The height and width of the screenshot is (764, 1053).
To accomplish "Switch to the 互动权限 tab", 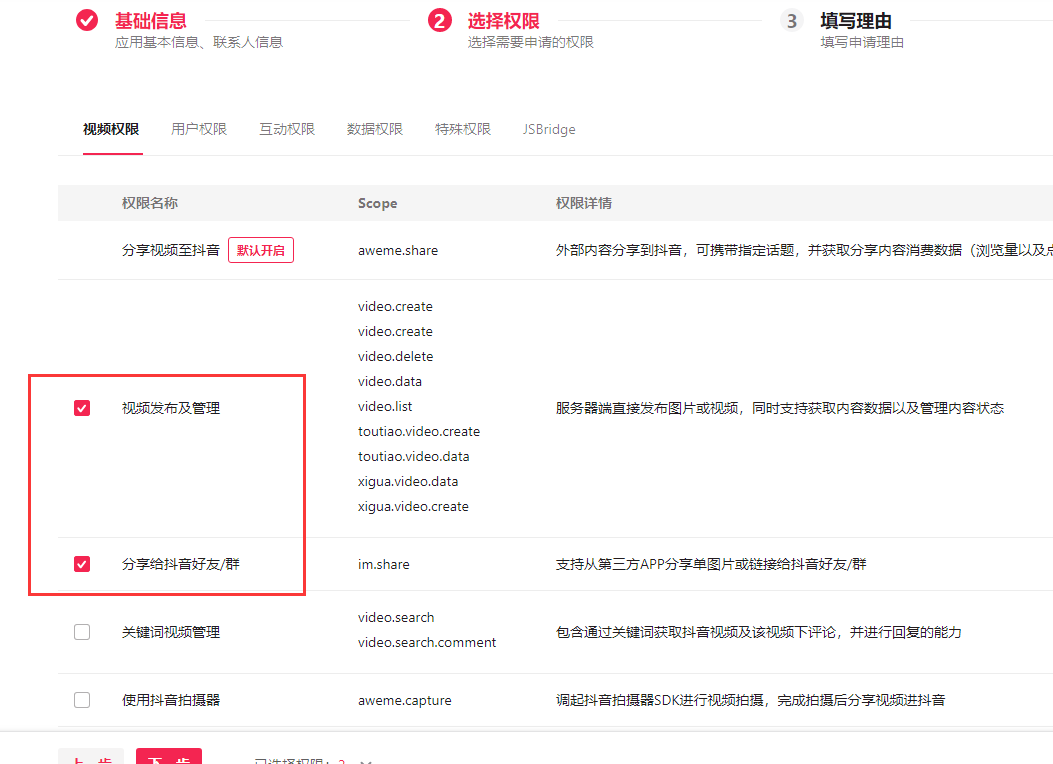I will click(x=287, y=129).
